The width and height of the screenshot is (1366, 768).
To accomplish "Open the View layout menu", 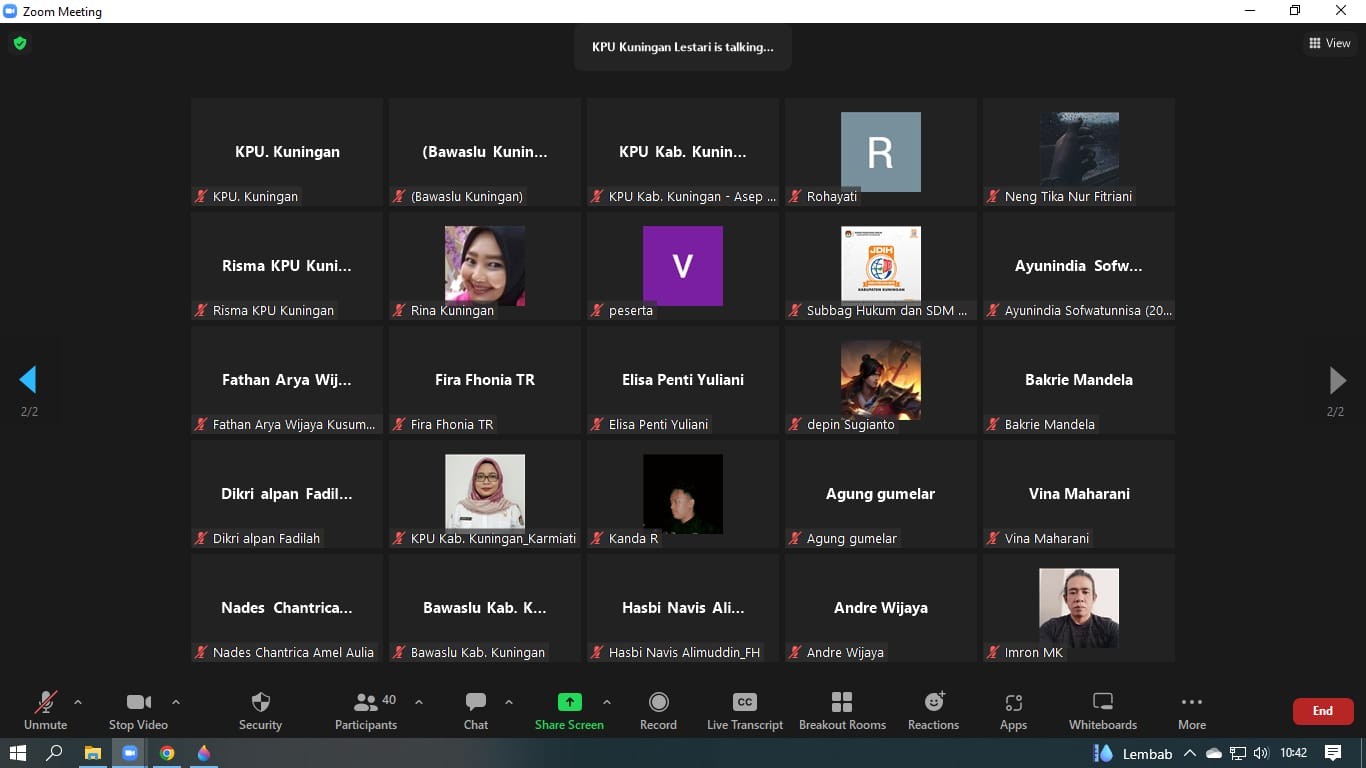I will click(1329, 43).
